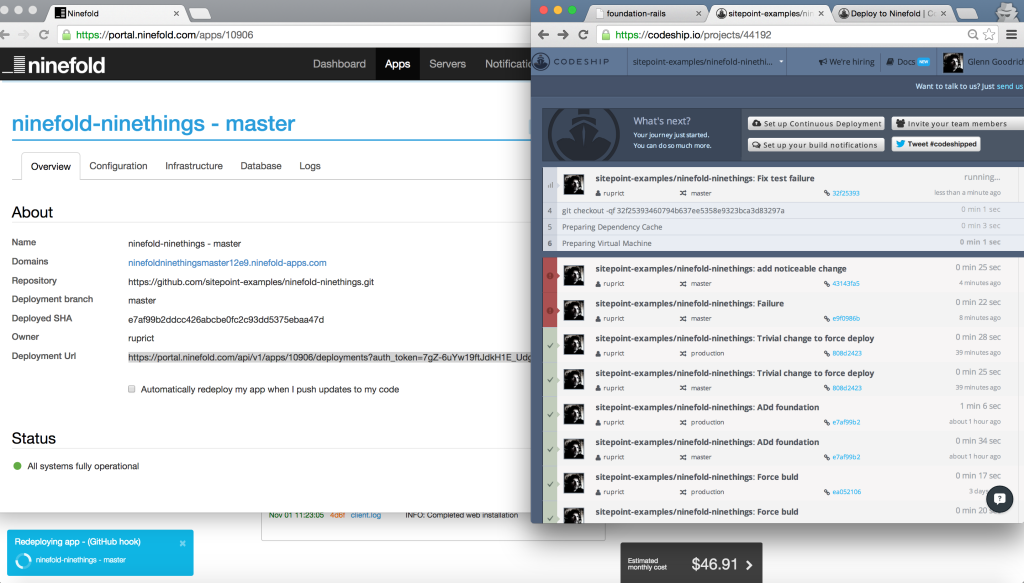
Task: Open the zoom magnifier in the Codeship address bar
Action: (x=972, y=35)
